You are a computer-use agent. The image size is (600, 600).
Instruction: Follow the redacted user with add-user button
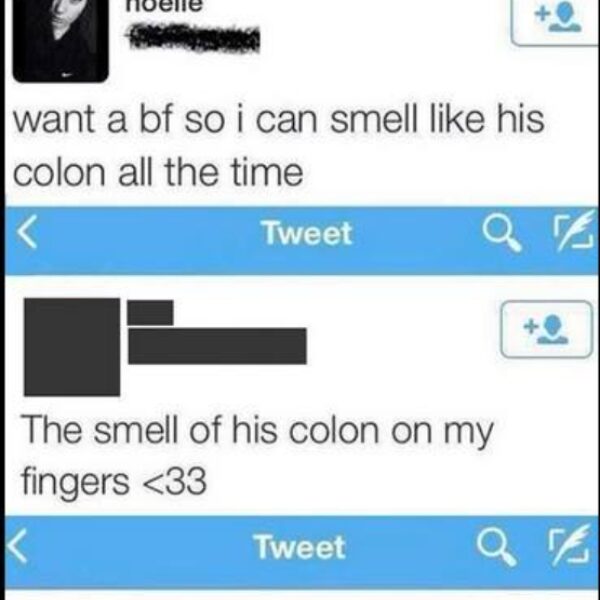[x=546, y=329]
